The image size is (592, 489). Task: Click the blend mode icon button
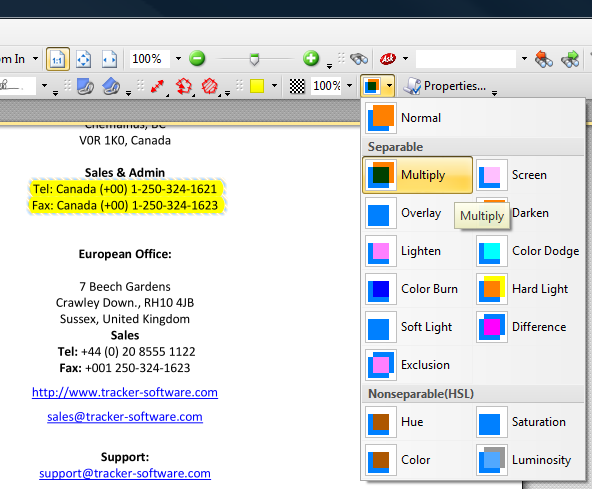[x=372, y=86]
